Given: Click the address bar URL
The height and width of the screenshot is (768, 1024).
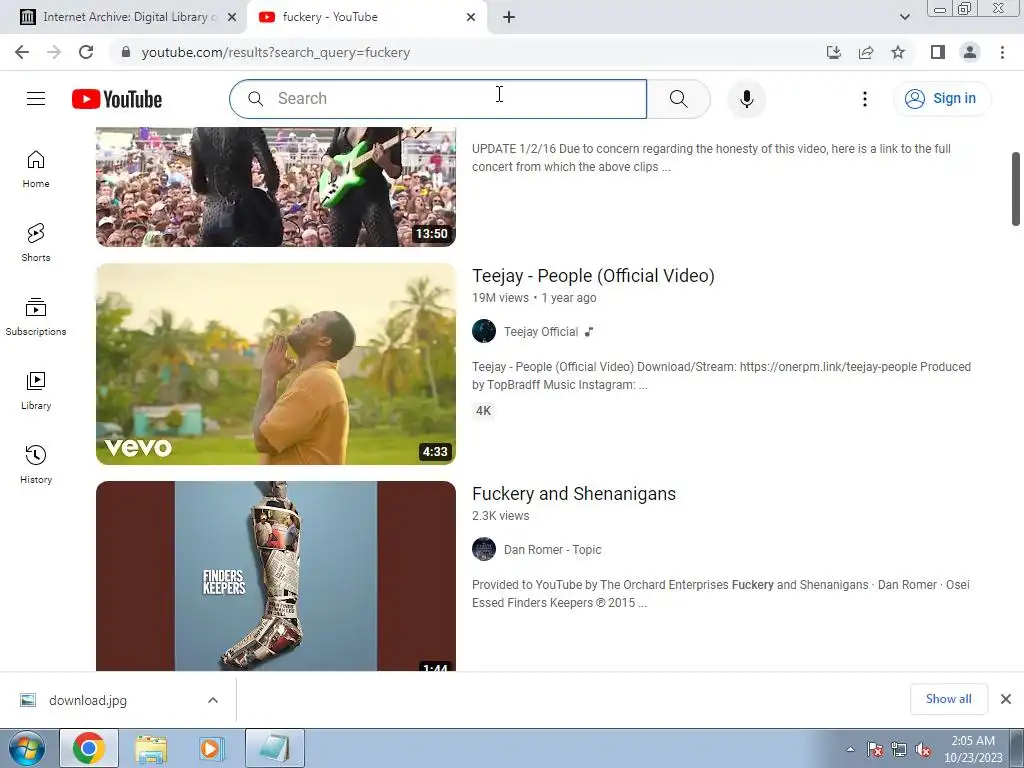Looking at the screenshot, I should click(x=276, y=52).
